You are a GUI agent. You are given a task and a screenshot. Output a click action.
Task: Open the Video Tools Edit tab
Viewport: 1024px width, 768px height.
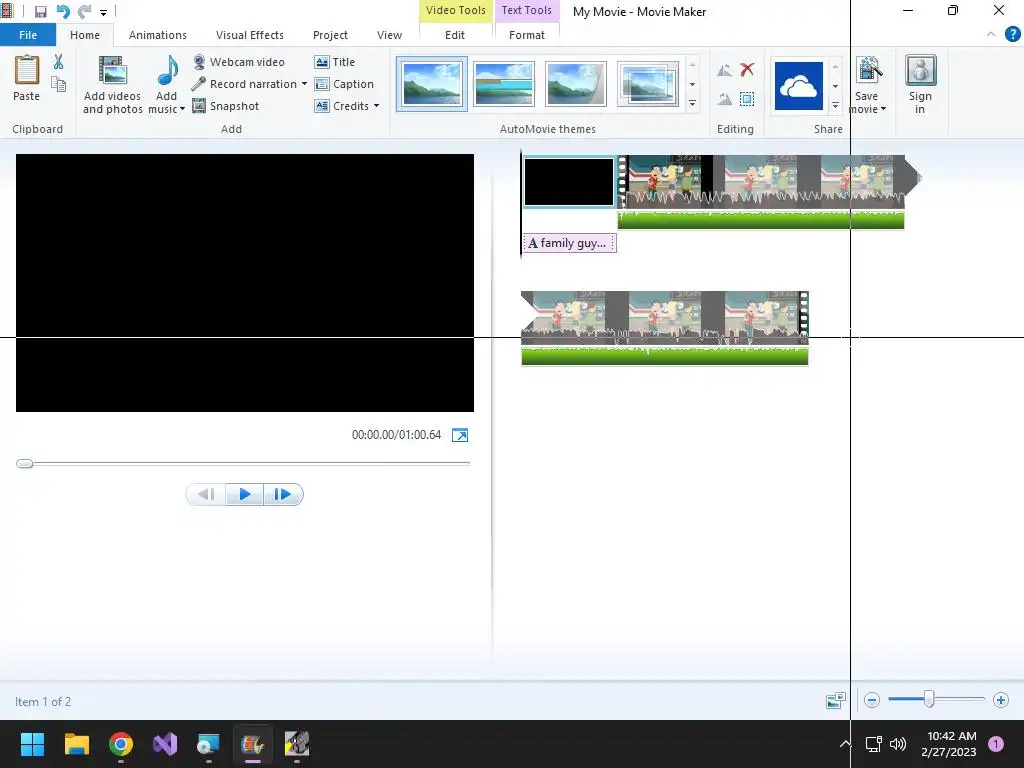[x=455, y=35]
